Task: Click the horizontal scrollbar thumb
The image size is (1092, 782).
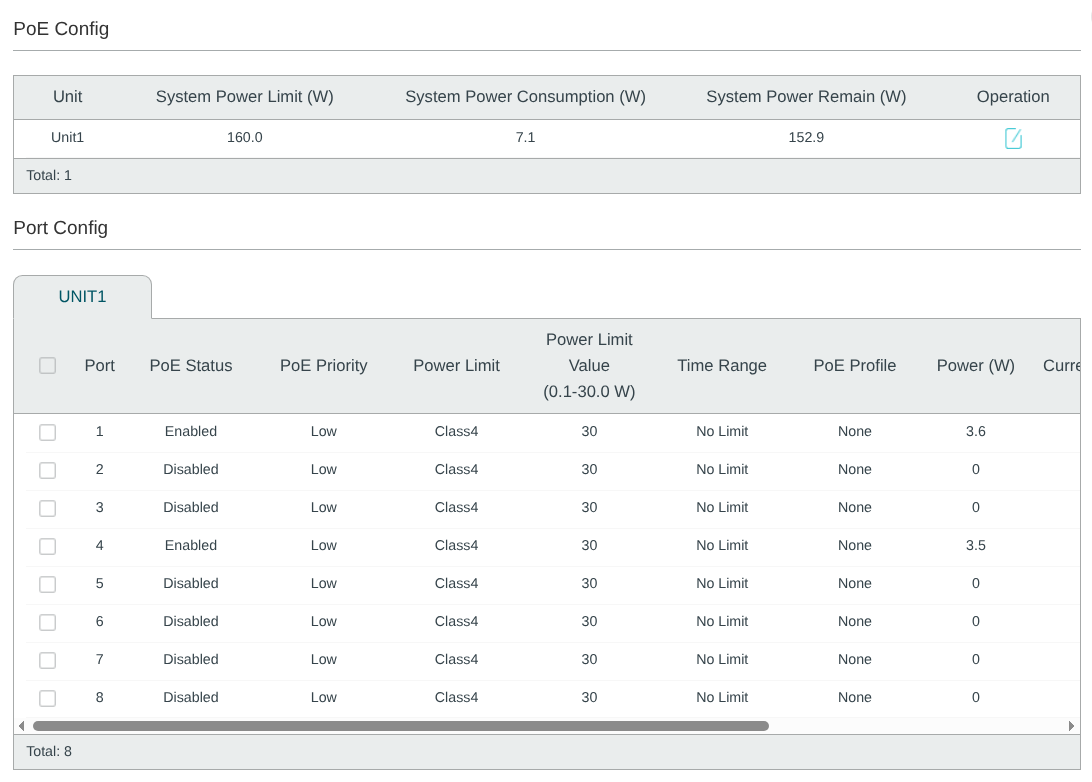Action: coord(400,726)
